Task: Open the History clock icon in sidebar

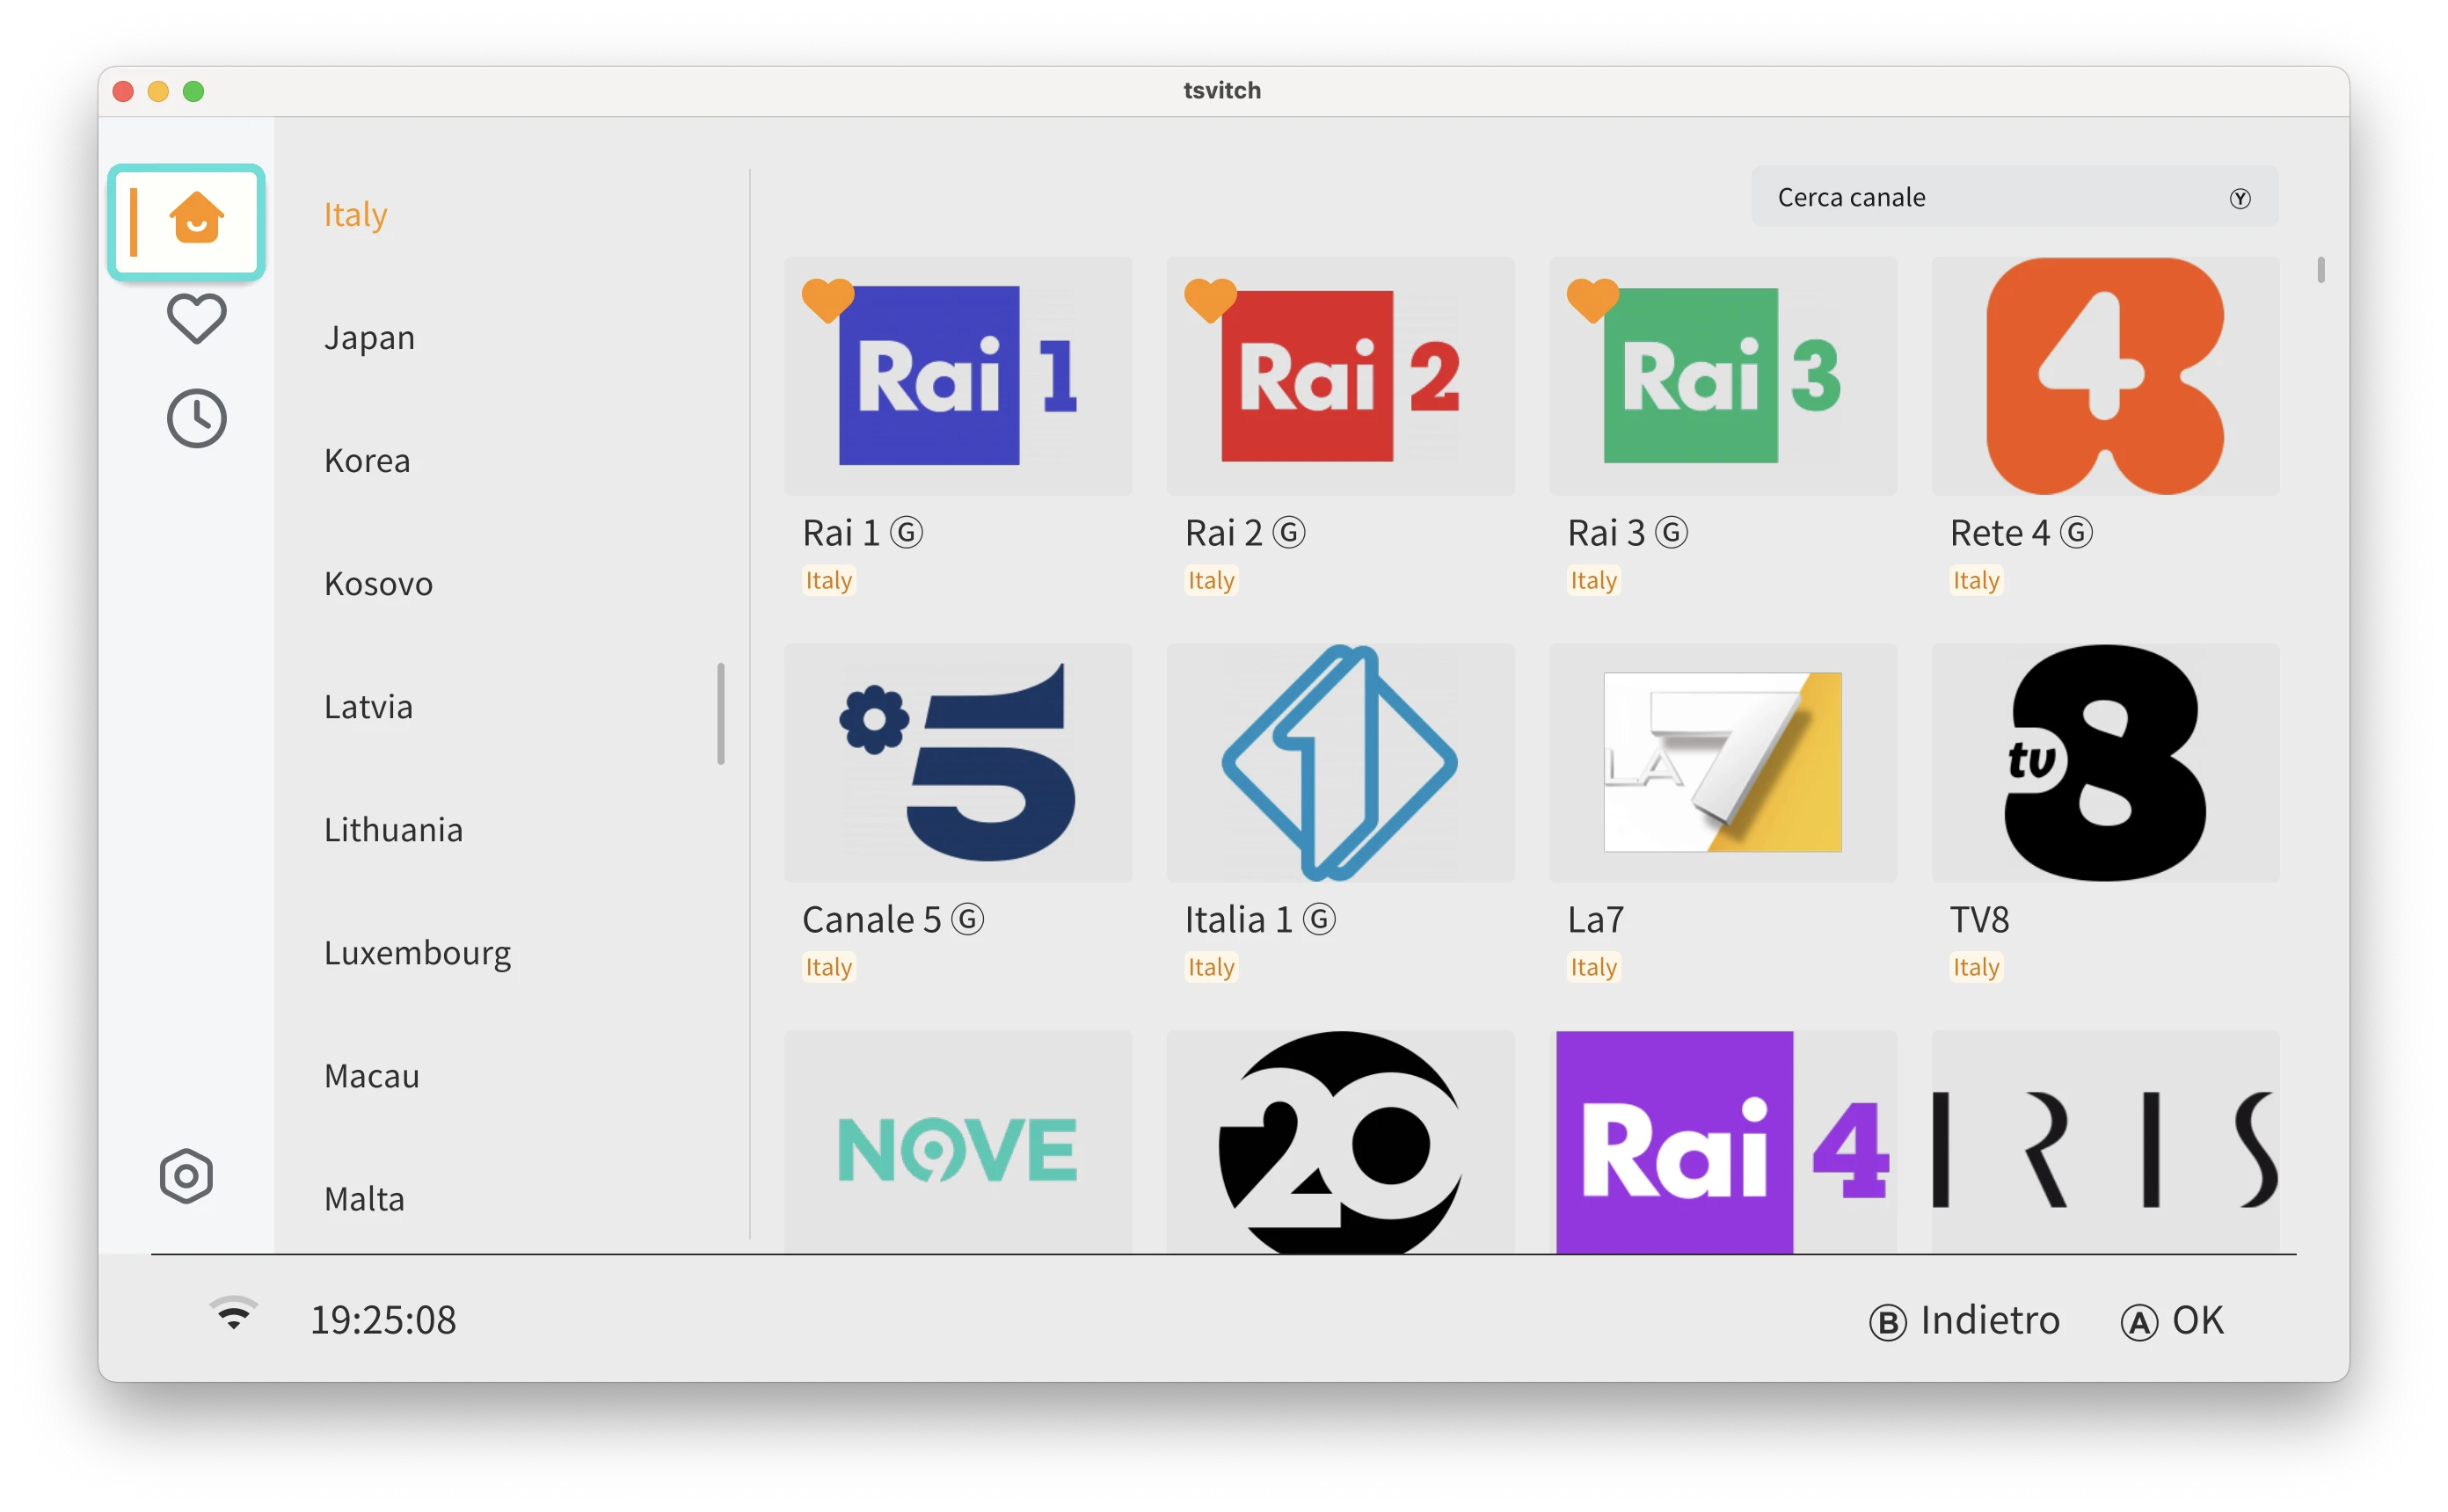Action: click(196, 418)
